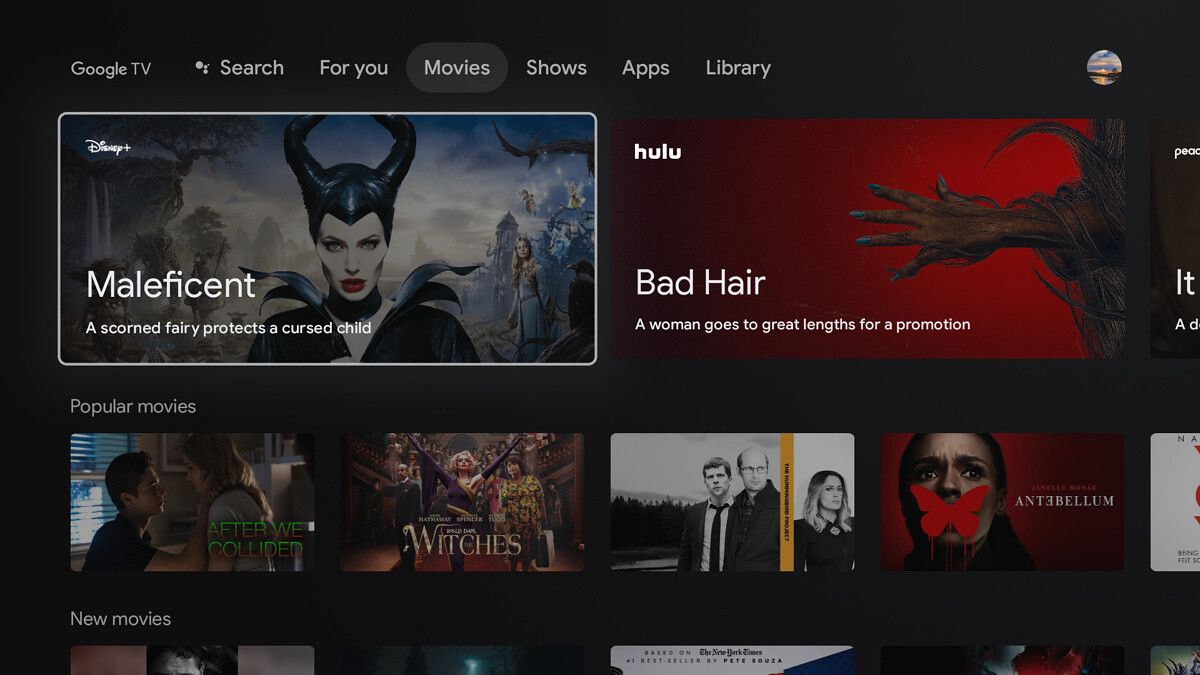Open the New movies section heading
This screenshot has height=675, width=1200.
(120, 618)
